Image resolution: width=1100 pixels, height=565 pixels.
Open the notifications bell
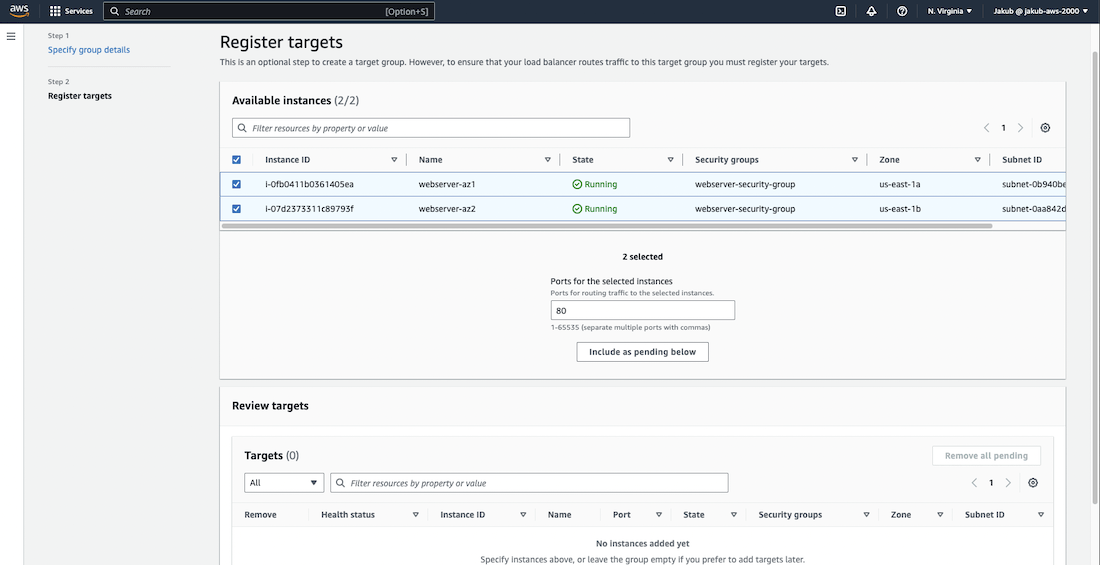click(x=871, y=11)
